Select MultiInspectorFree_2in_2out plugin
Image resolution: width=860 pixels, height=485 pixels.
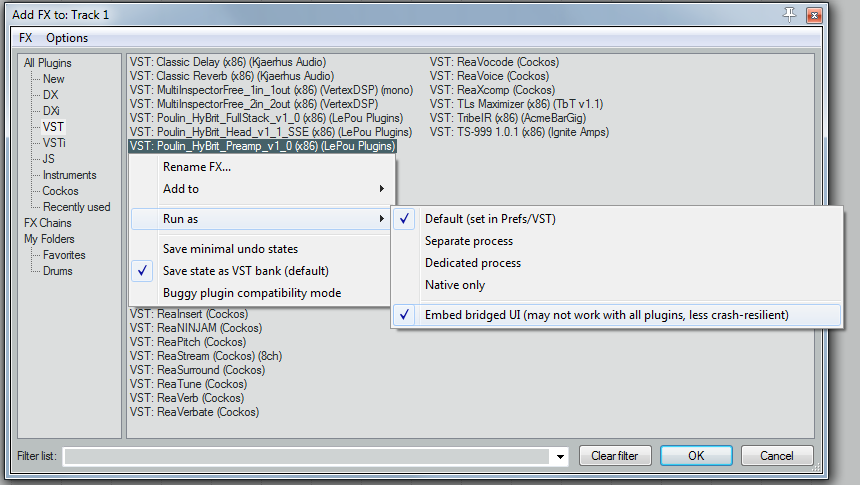(253, 104)
